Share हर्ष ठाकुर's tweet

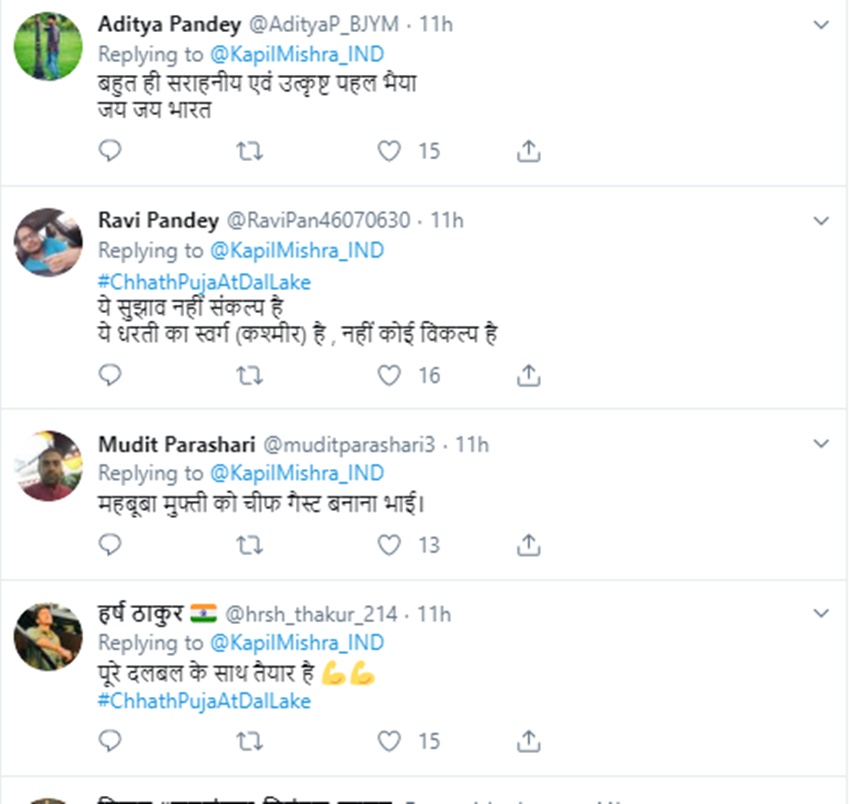tap(529, 741)
